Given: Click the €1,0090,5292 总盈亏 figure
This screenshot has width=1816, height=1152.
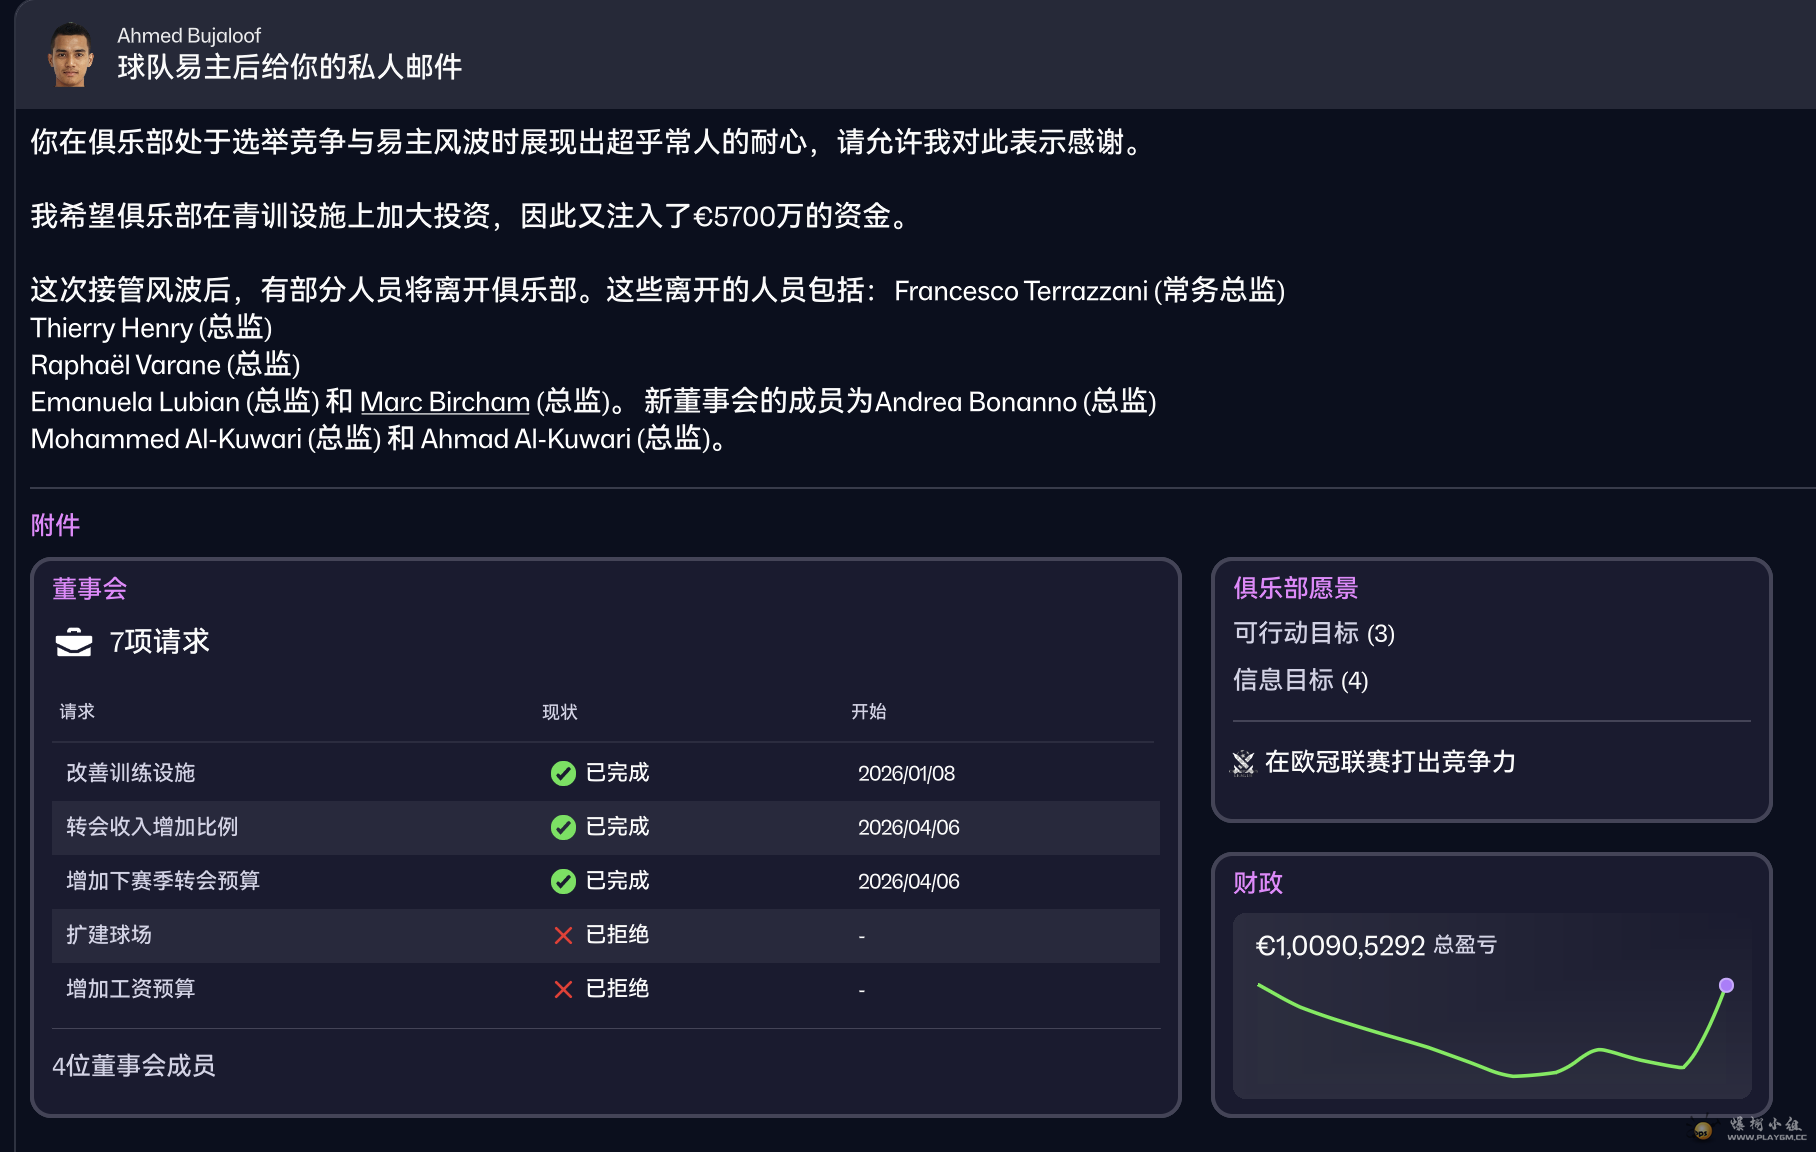Looking at the screenshot, I should (x=1339, y=946).
